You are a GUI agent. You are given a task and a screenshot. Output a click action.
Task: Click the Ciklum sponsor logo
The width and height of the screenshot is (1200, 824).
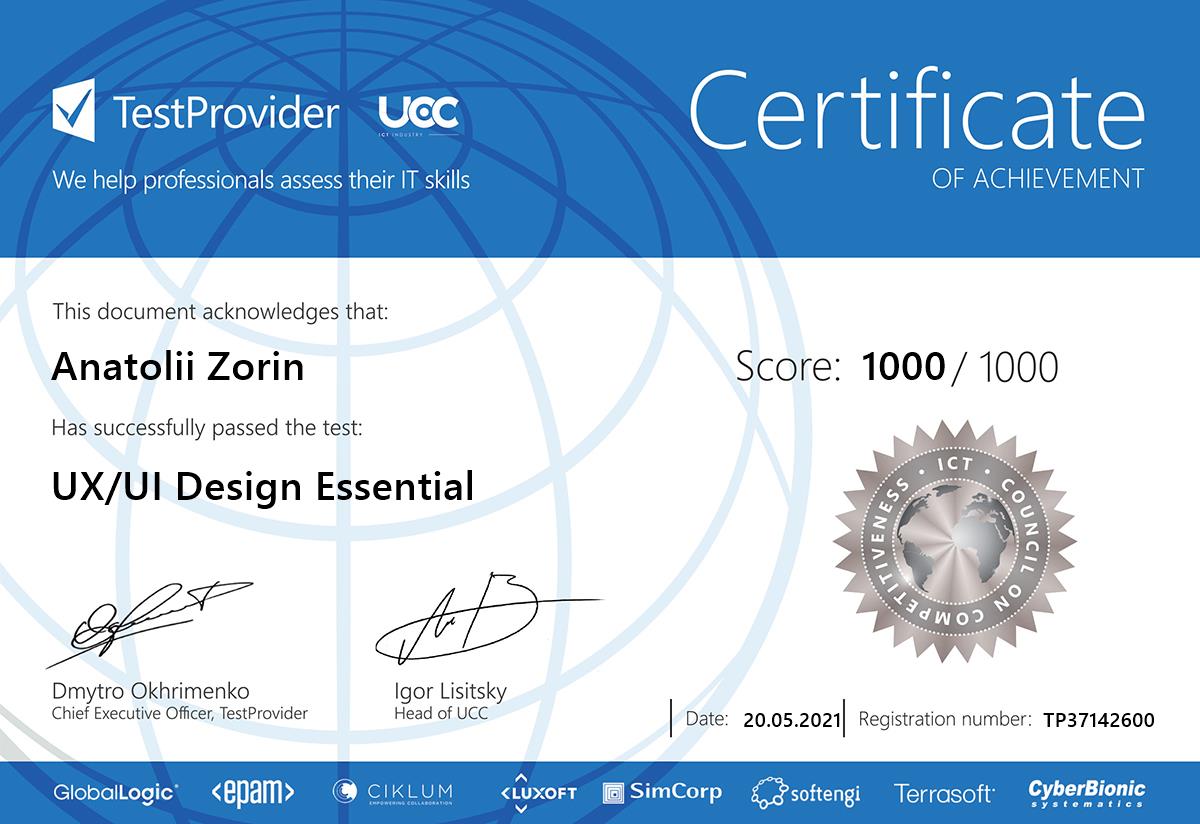[392, 793]
